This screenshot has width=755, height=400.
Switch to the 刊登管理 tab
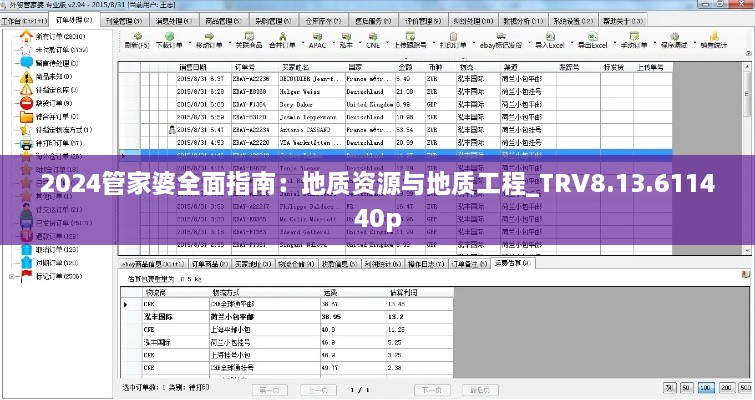pyautogui.click(x=123, y=21)
